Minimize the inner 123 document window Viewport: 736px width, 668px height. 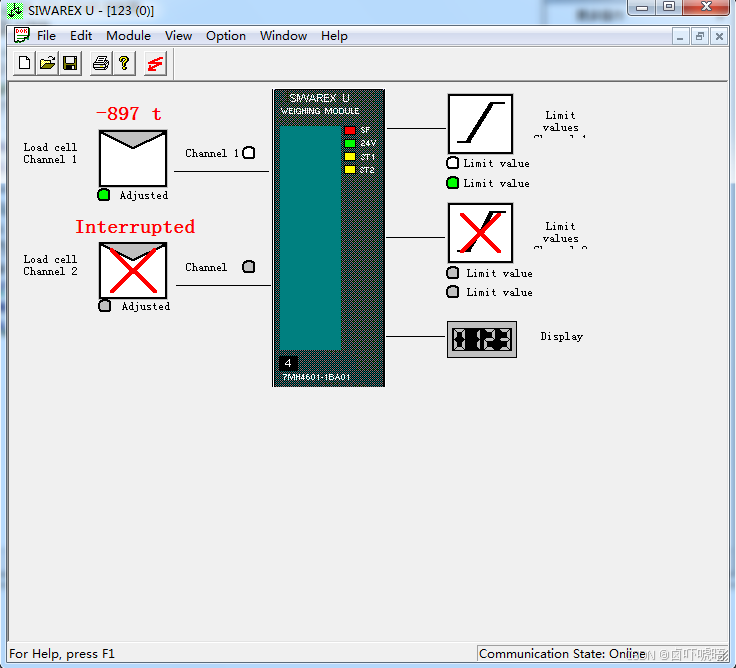(x=680, y=36)
